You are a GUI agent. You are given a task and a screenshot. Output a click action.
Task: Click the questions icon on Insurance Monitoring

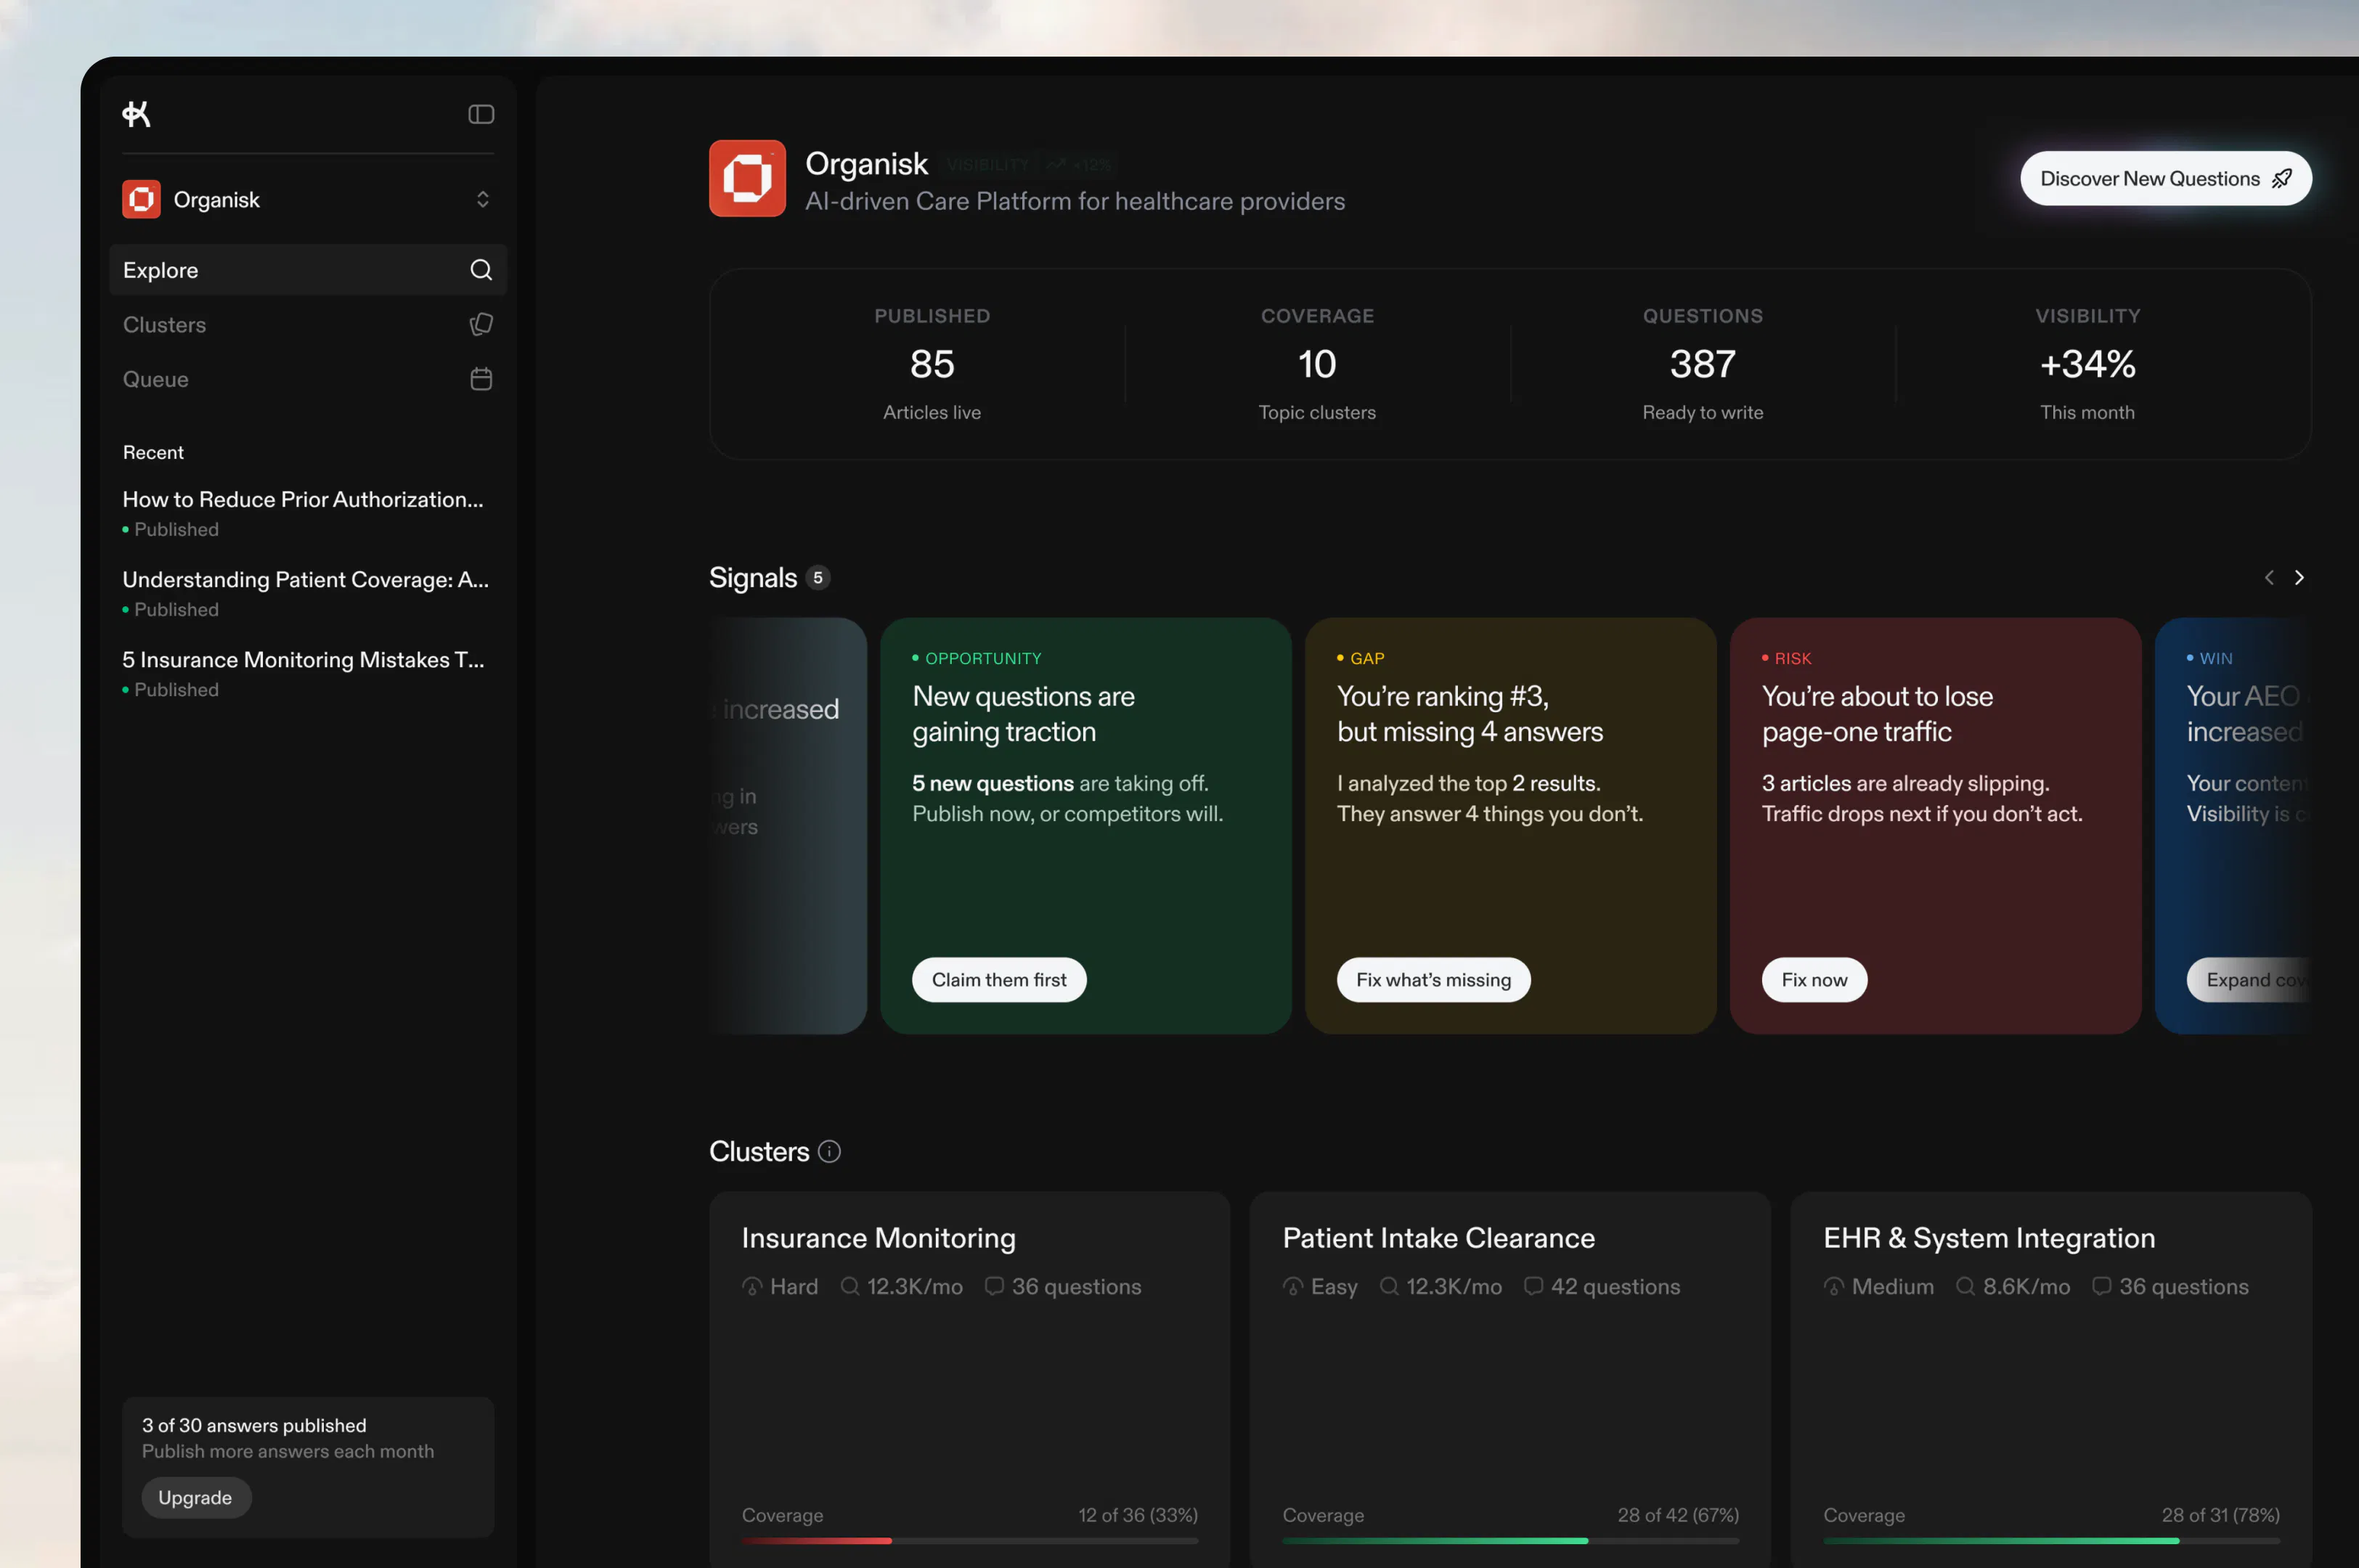[x=994, y=1286]
